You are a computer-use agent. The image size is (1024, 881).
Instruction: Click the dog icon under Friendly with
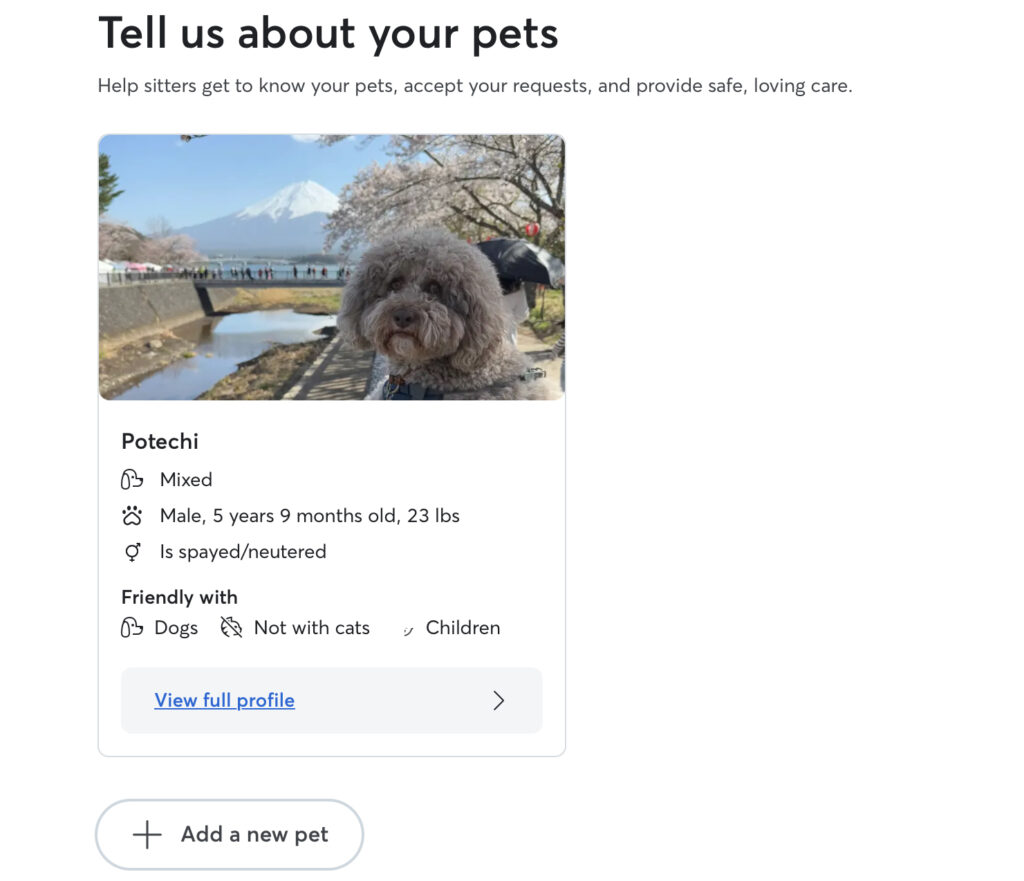(x=132, y=628)
